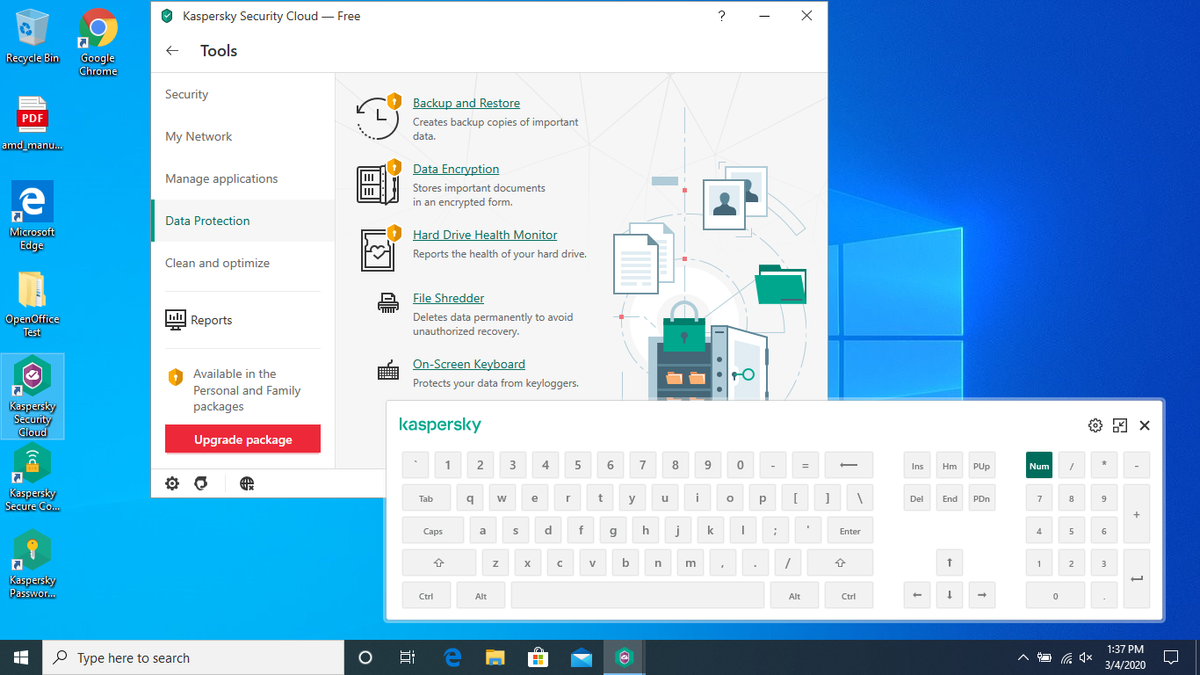This screenshot has height=675, width=1200.
Task: Open the Backup and Restore link
Action: [466, 103]
